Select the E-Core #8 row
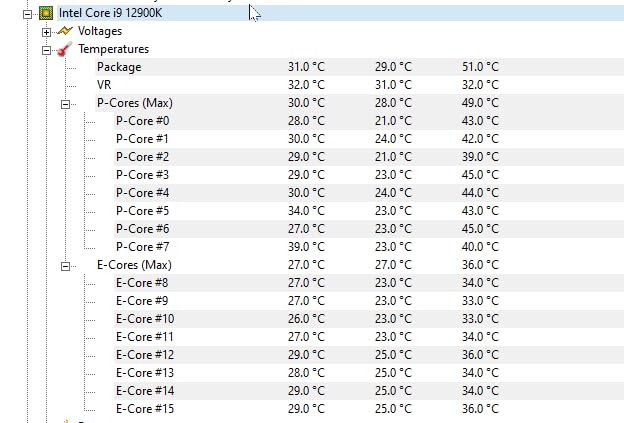 [369, 283]
